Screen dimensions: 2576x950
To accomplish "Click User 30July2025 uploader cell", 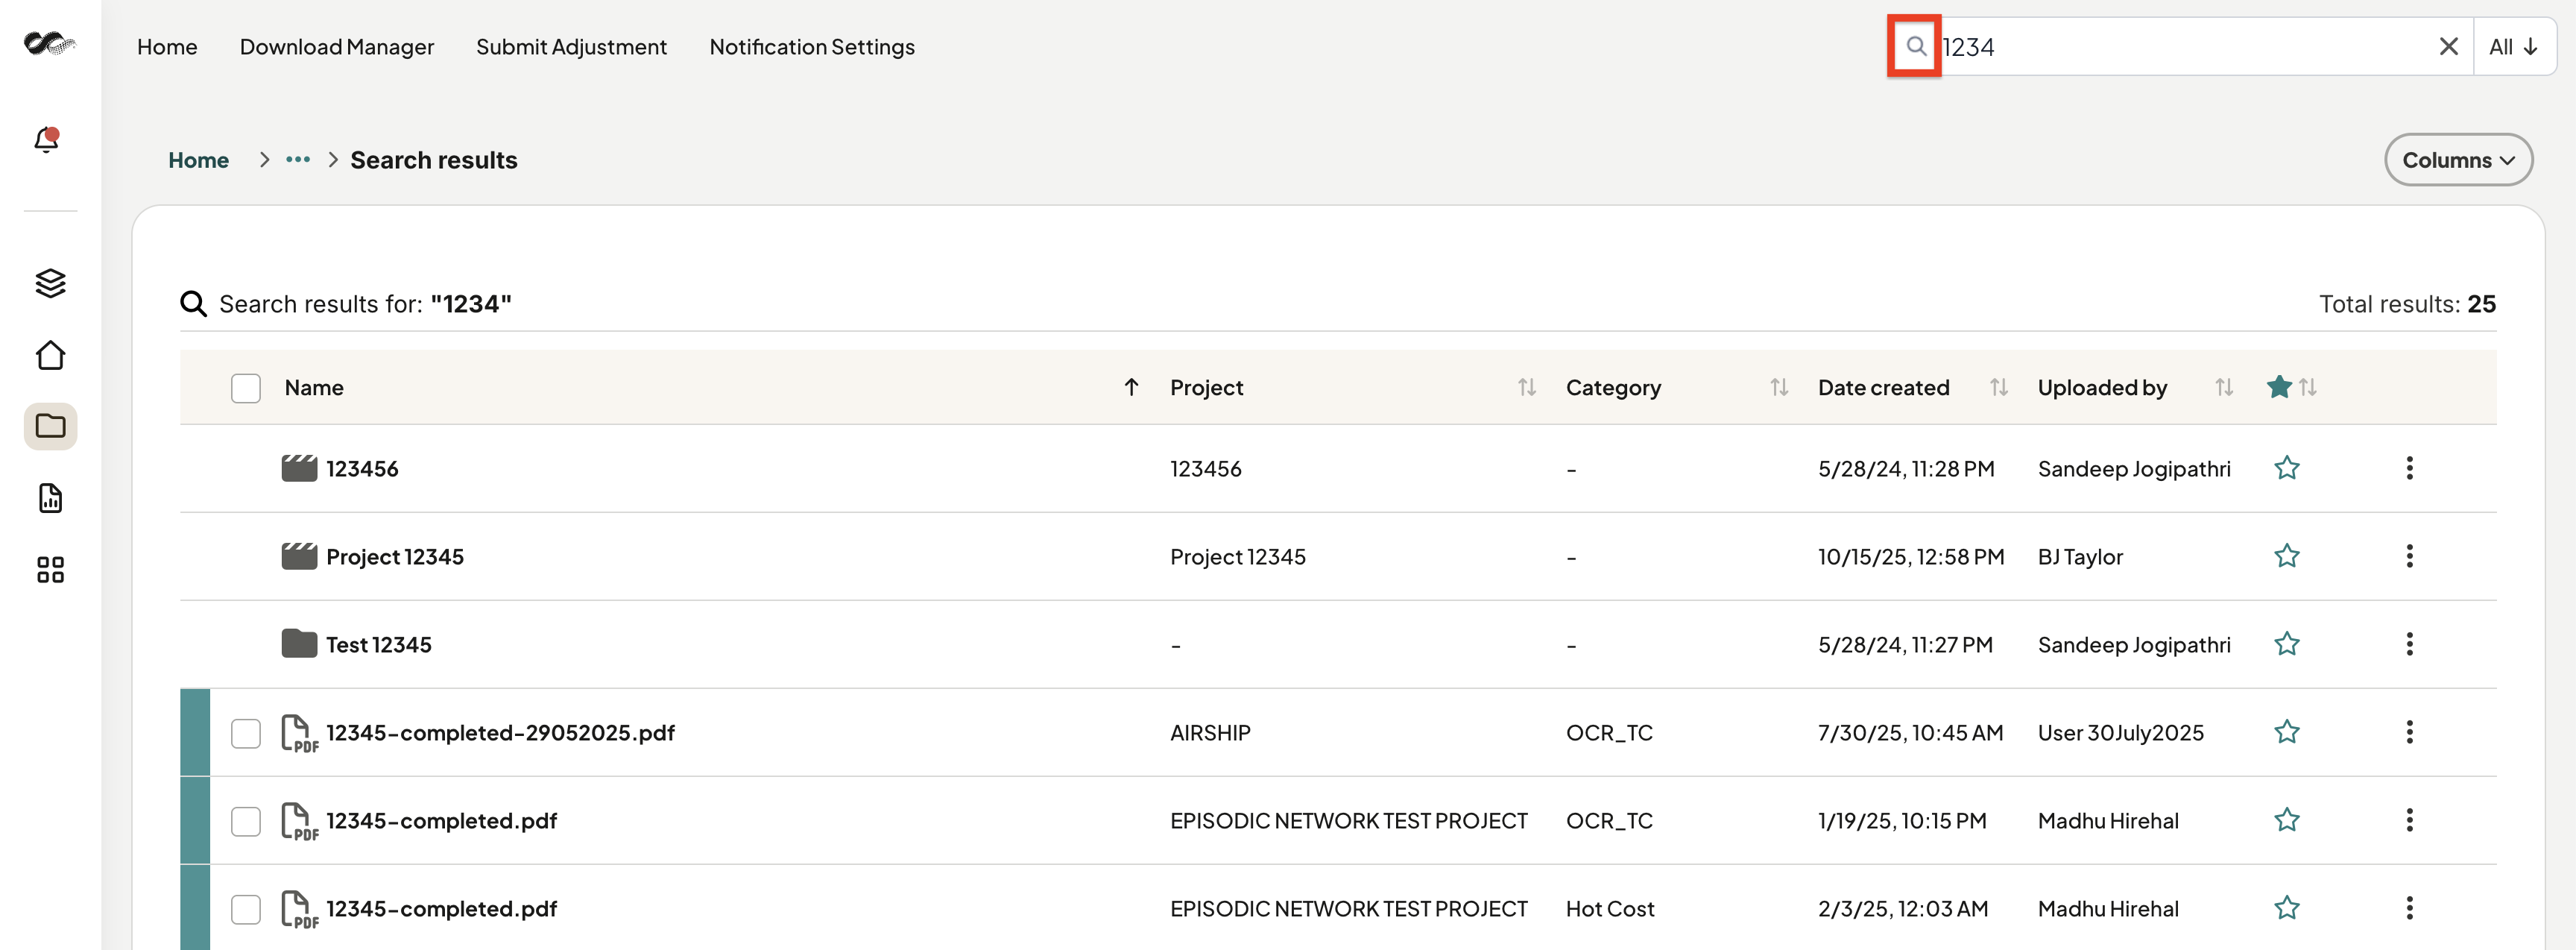I will click(2121, 732).
